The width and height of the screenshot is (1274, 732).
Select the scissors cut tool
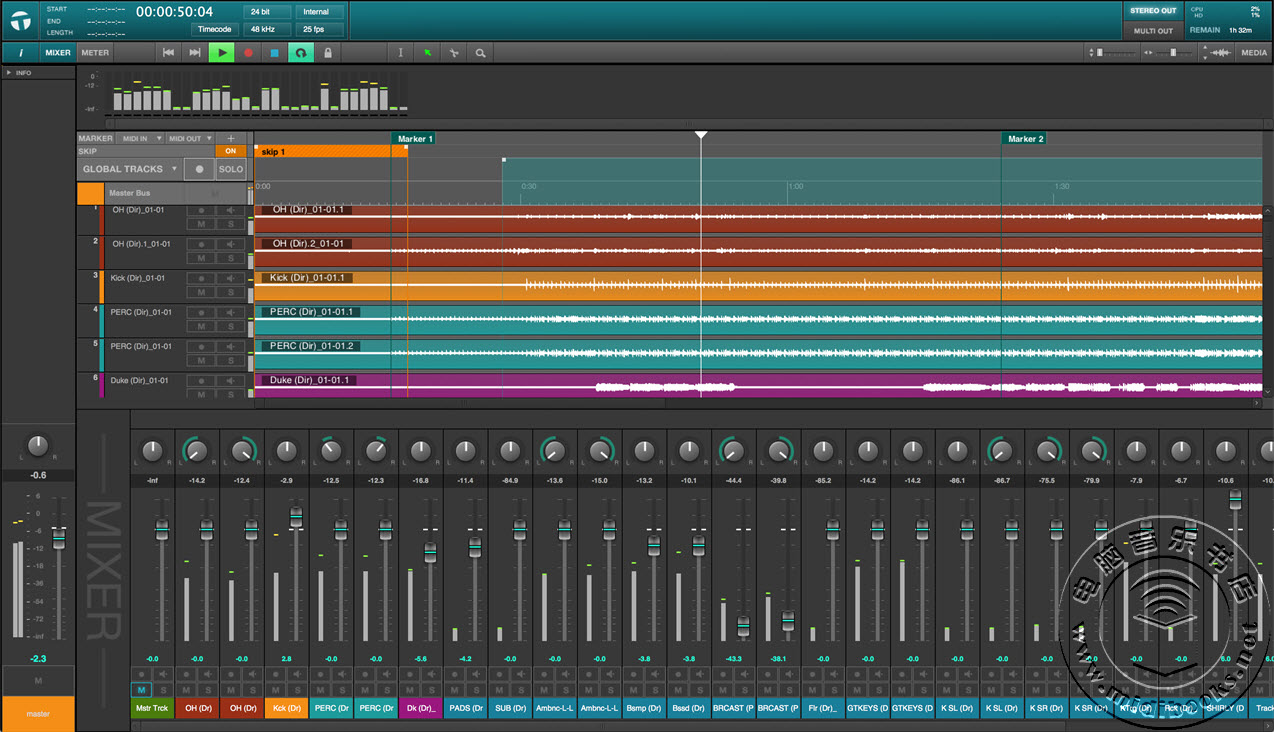[454, 53]
